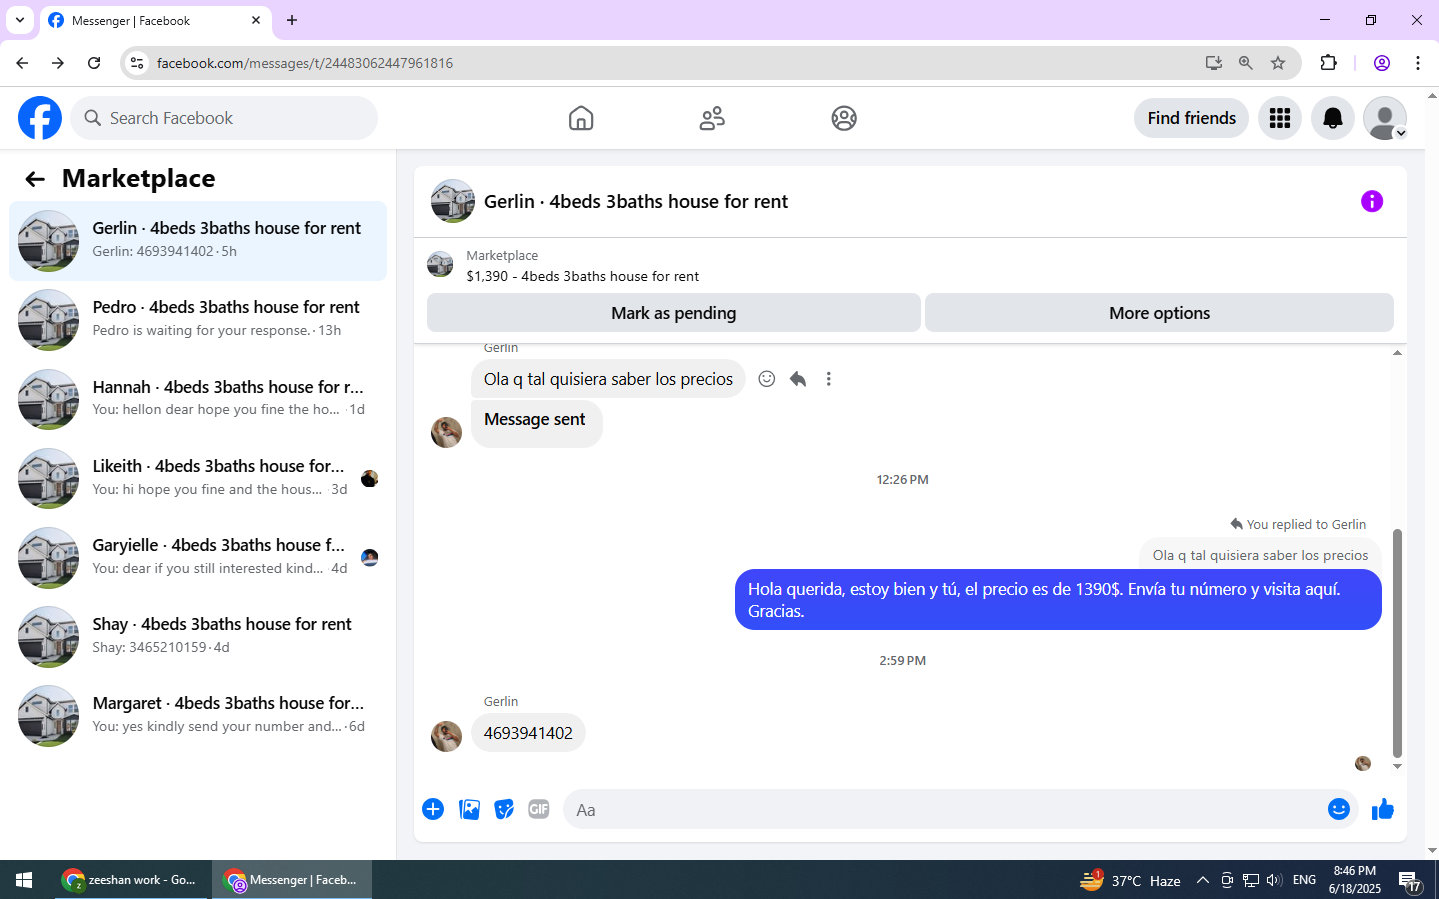Click chat scrollbar down arrow

[x=1397, y=767]
